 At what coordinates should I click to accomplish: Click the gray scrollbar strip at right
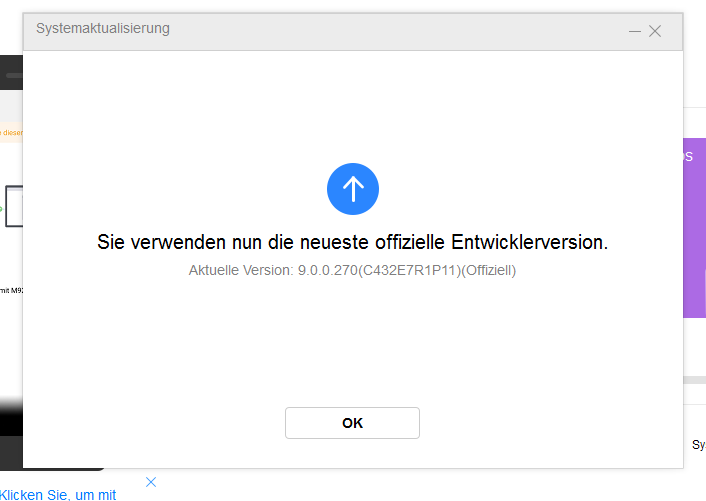tap(694, 380)
